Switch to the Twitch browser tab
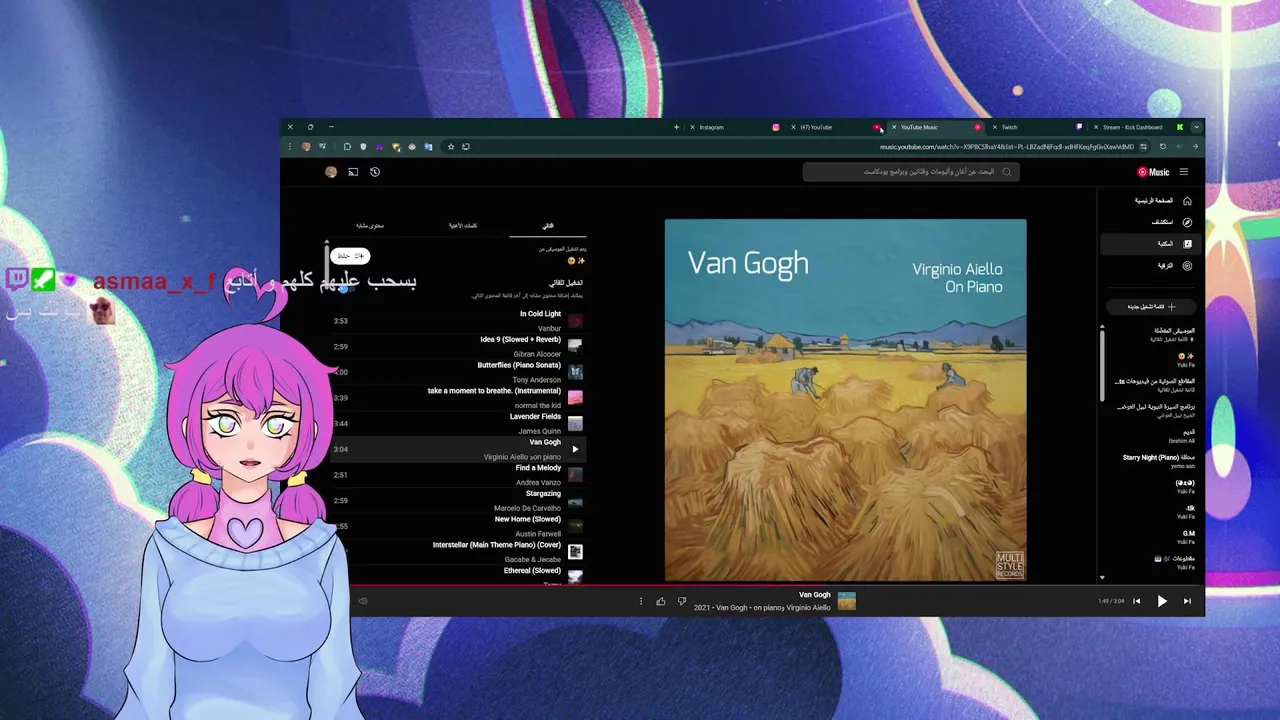Viewport: 1280px width, 720px height. [x=1038, y=127]
